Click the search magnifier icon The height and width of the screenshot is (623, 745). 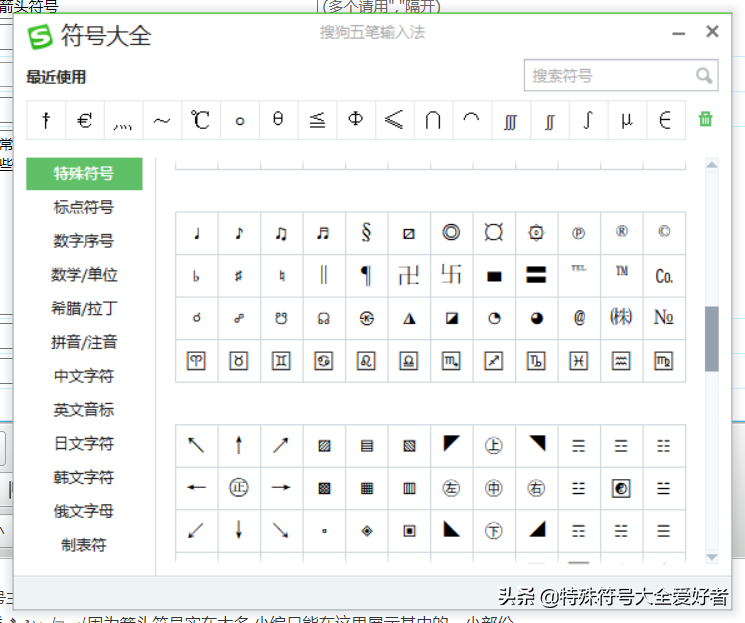coord(704,75)
